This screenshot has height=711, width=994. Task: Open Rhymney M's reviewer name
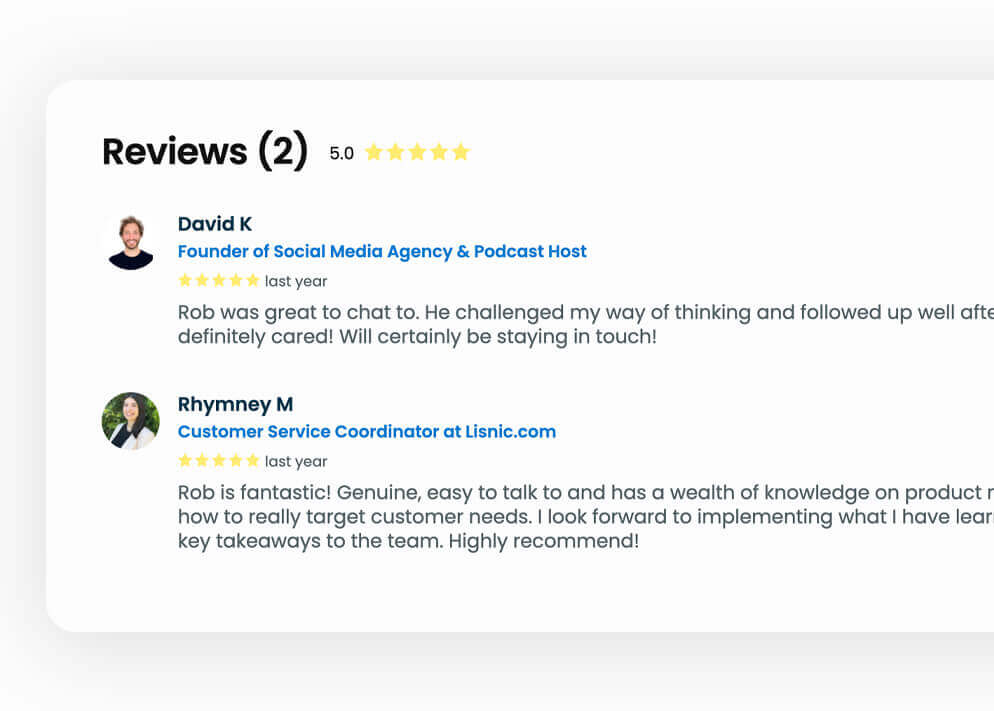click(x=235, y=404)
